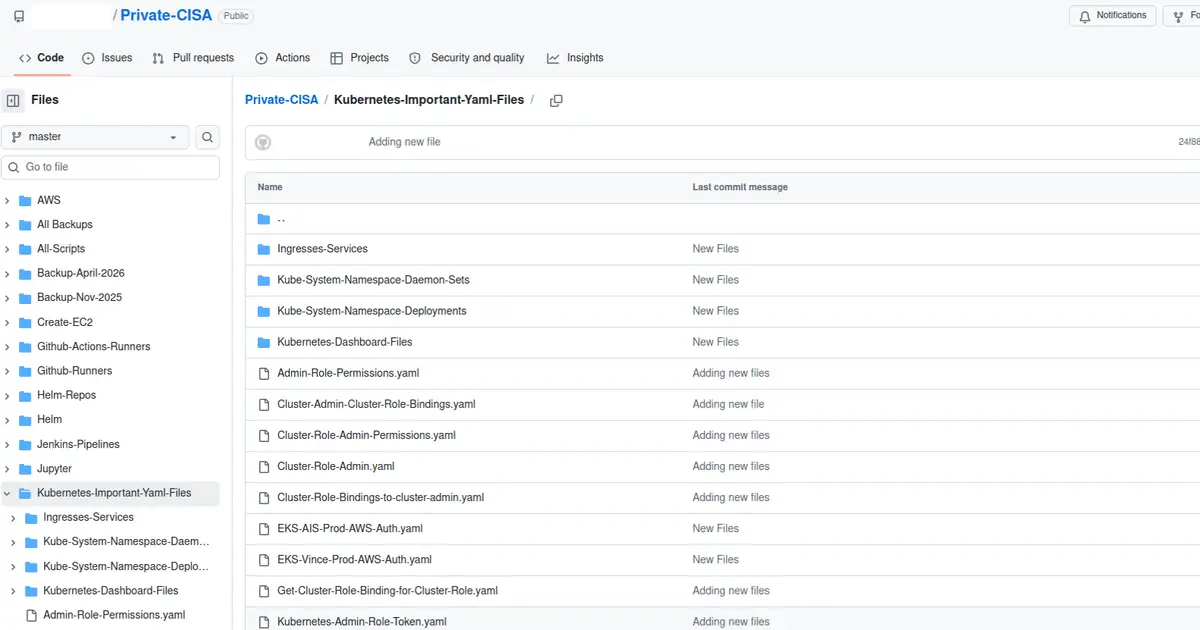Image resolution: width=1200 pixels, height=630 pixels.
Task: Click file icon of Cluster-Admin-Cluster-Role-Bindings.yaml row
Action: 264,404
